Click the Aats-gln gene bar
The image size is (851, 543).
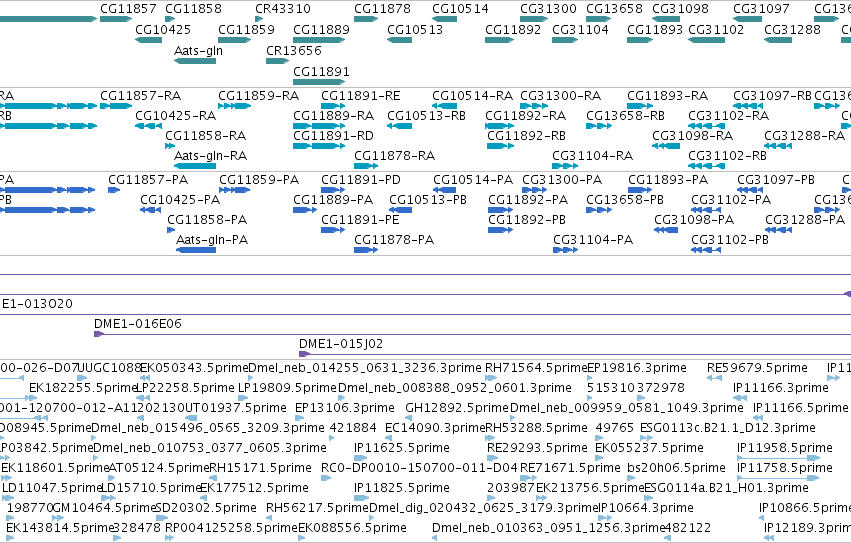[x=195, y=61]
